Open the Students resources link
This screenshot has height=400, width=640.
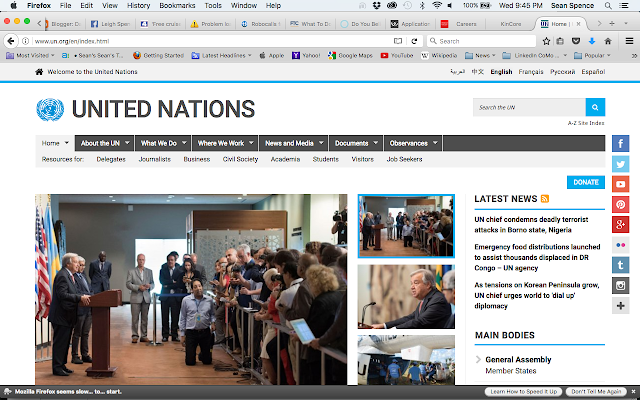[325, 159]
